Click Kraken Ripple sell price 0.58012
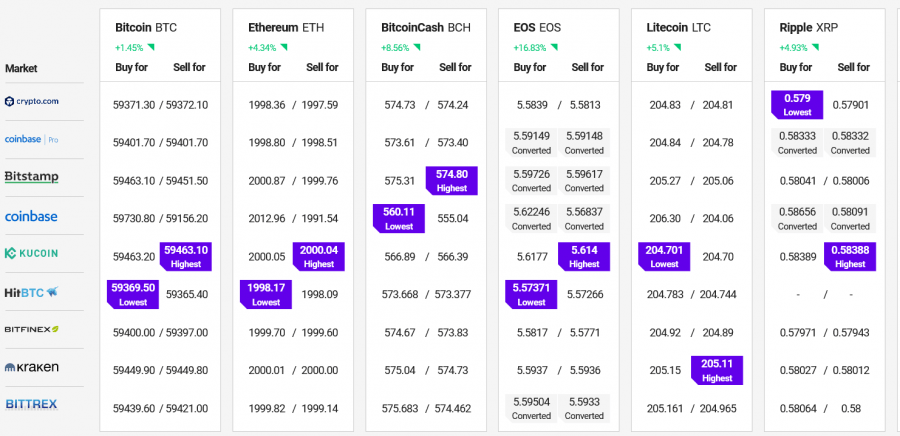This screenshot has width=900, height=436. point(851,371)
